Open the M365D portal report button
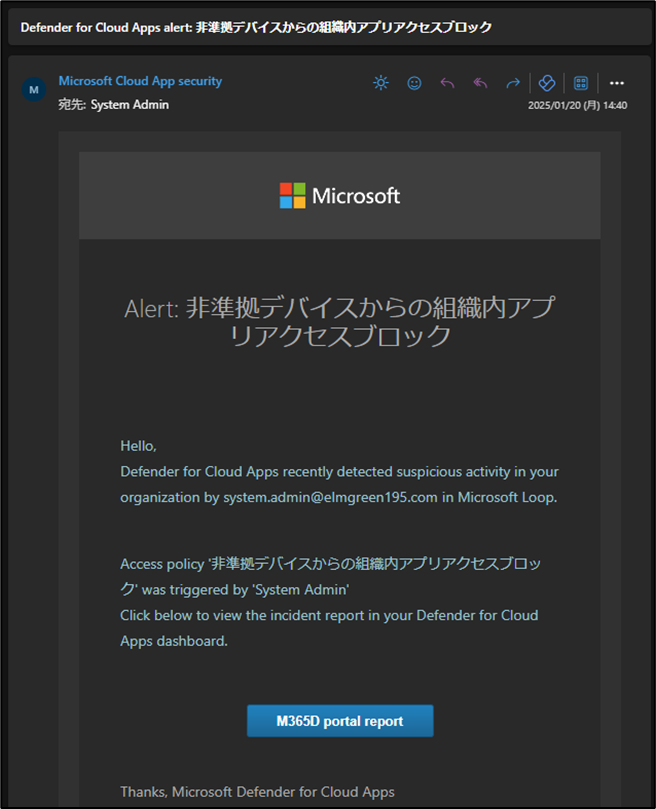656x809 pixels. pos(340,721)
